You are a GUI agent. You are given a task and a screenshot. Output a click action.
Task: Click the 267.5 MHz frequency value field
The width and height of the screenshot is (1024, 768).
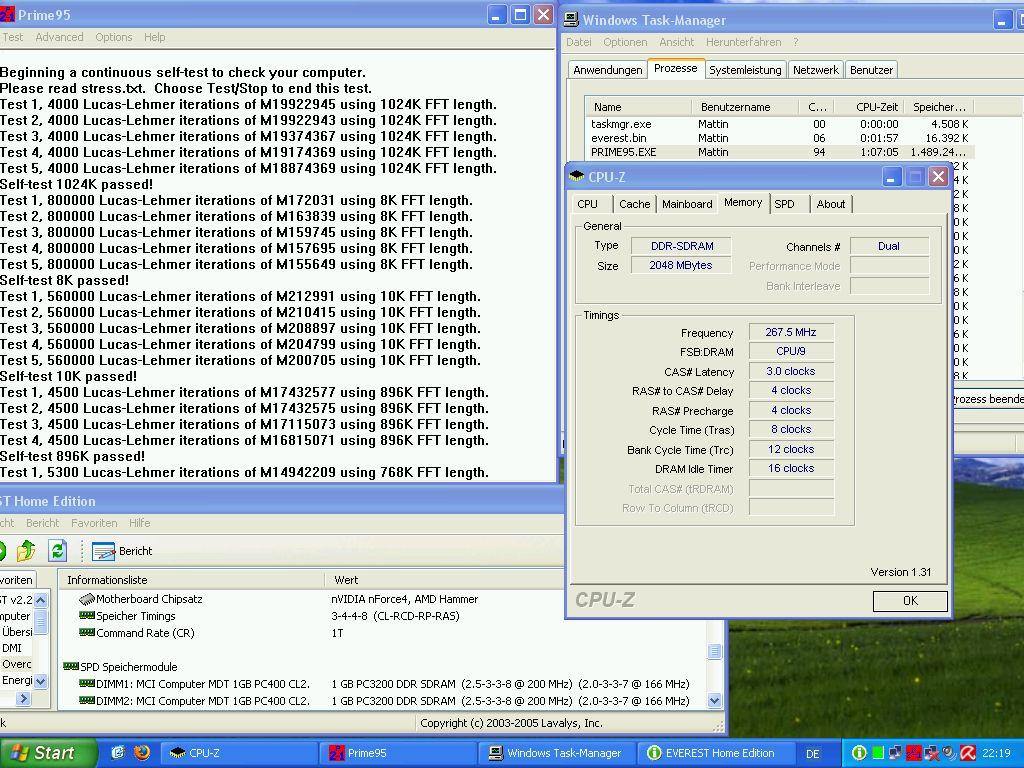point(791,332)
